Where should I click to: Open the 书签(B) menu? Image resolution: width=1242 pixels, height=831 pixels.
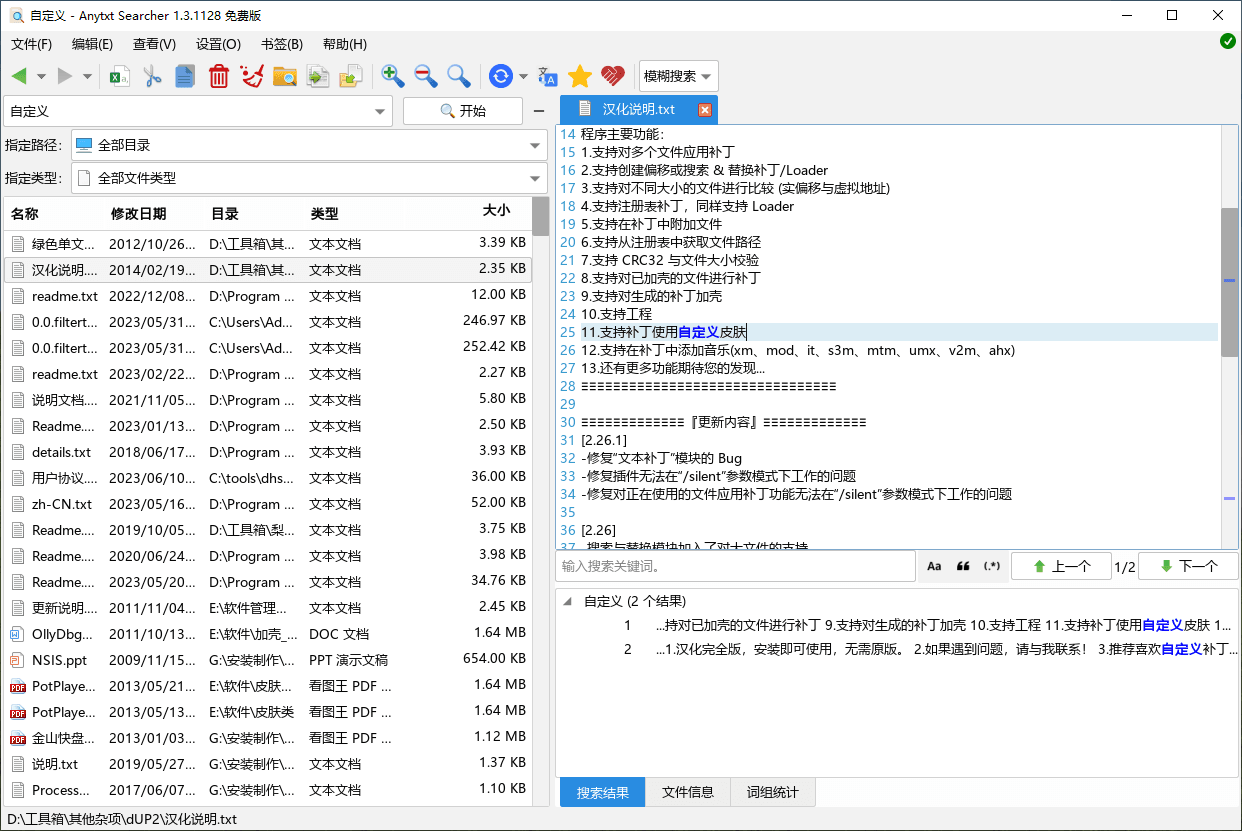tap(281, 44)
